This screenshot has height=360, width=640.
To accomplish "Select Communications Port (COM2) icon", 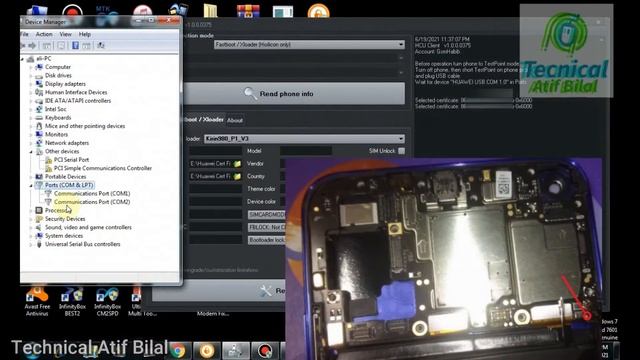I will [48, 202].
